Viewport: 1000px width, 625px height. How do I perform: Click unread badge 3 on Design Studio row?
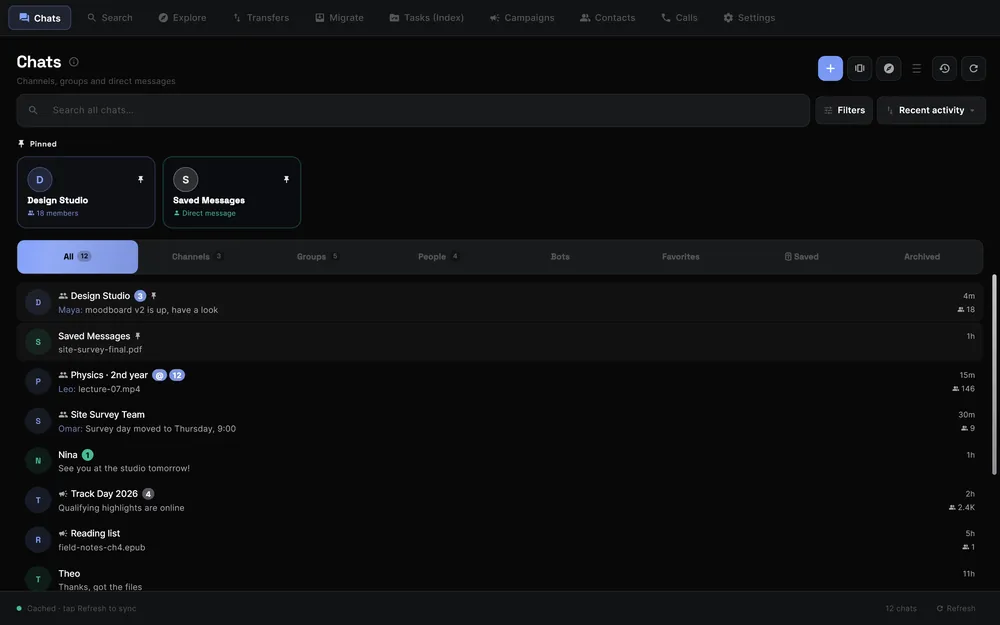point(140,296)
